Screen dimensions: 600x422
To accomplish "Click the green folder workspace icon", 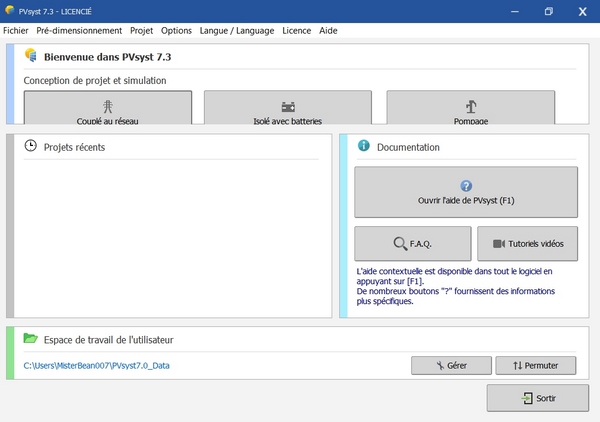I will click(31, 338).
